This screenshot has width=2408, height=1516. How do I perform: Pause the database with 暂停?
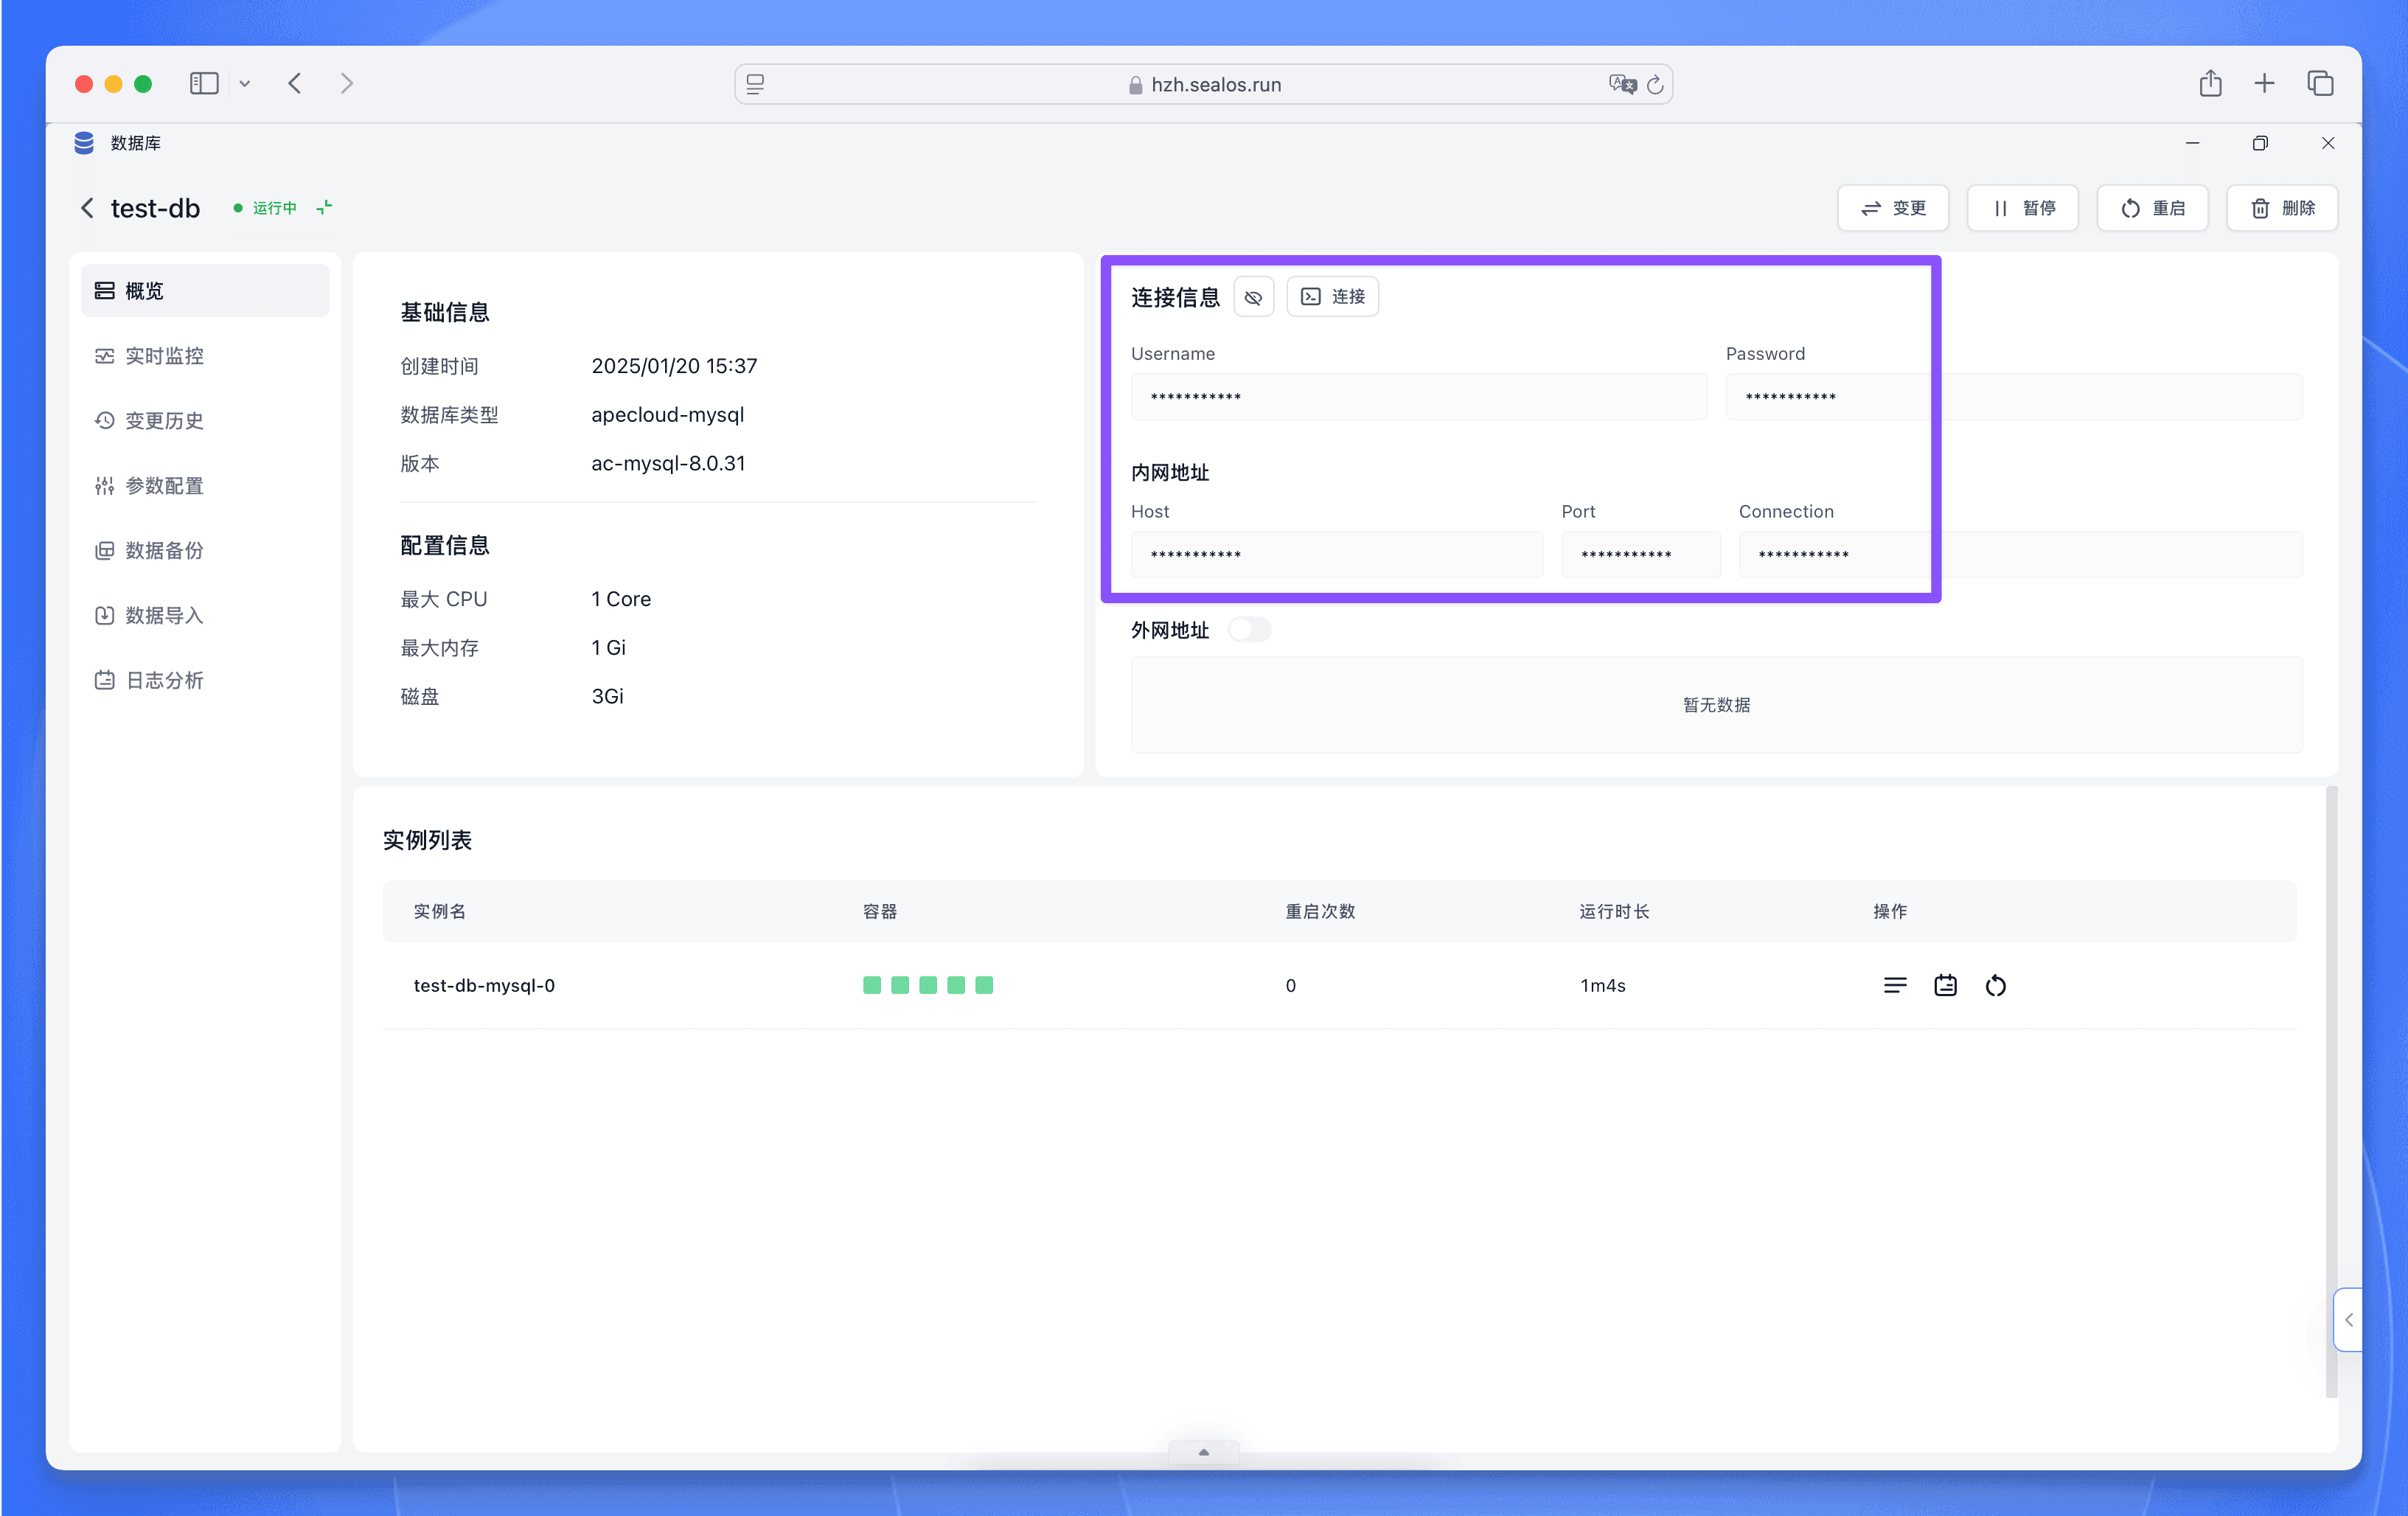click(2022, 208)
